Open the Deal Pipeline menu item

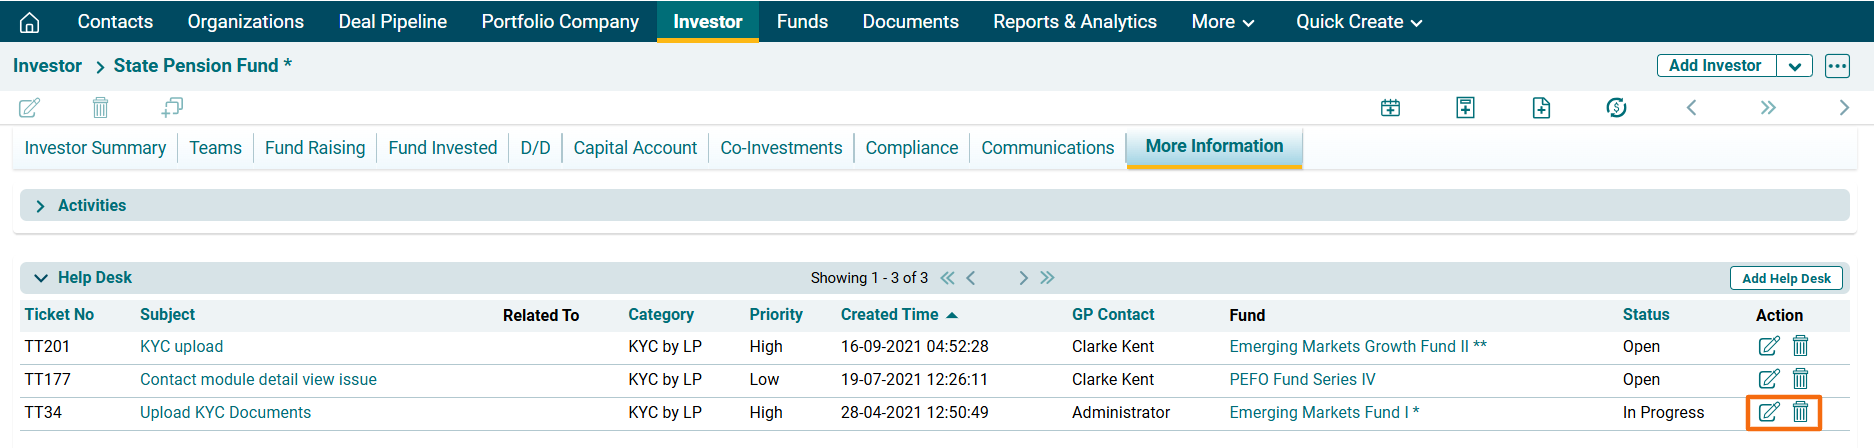[392, 22]
